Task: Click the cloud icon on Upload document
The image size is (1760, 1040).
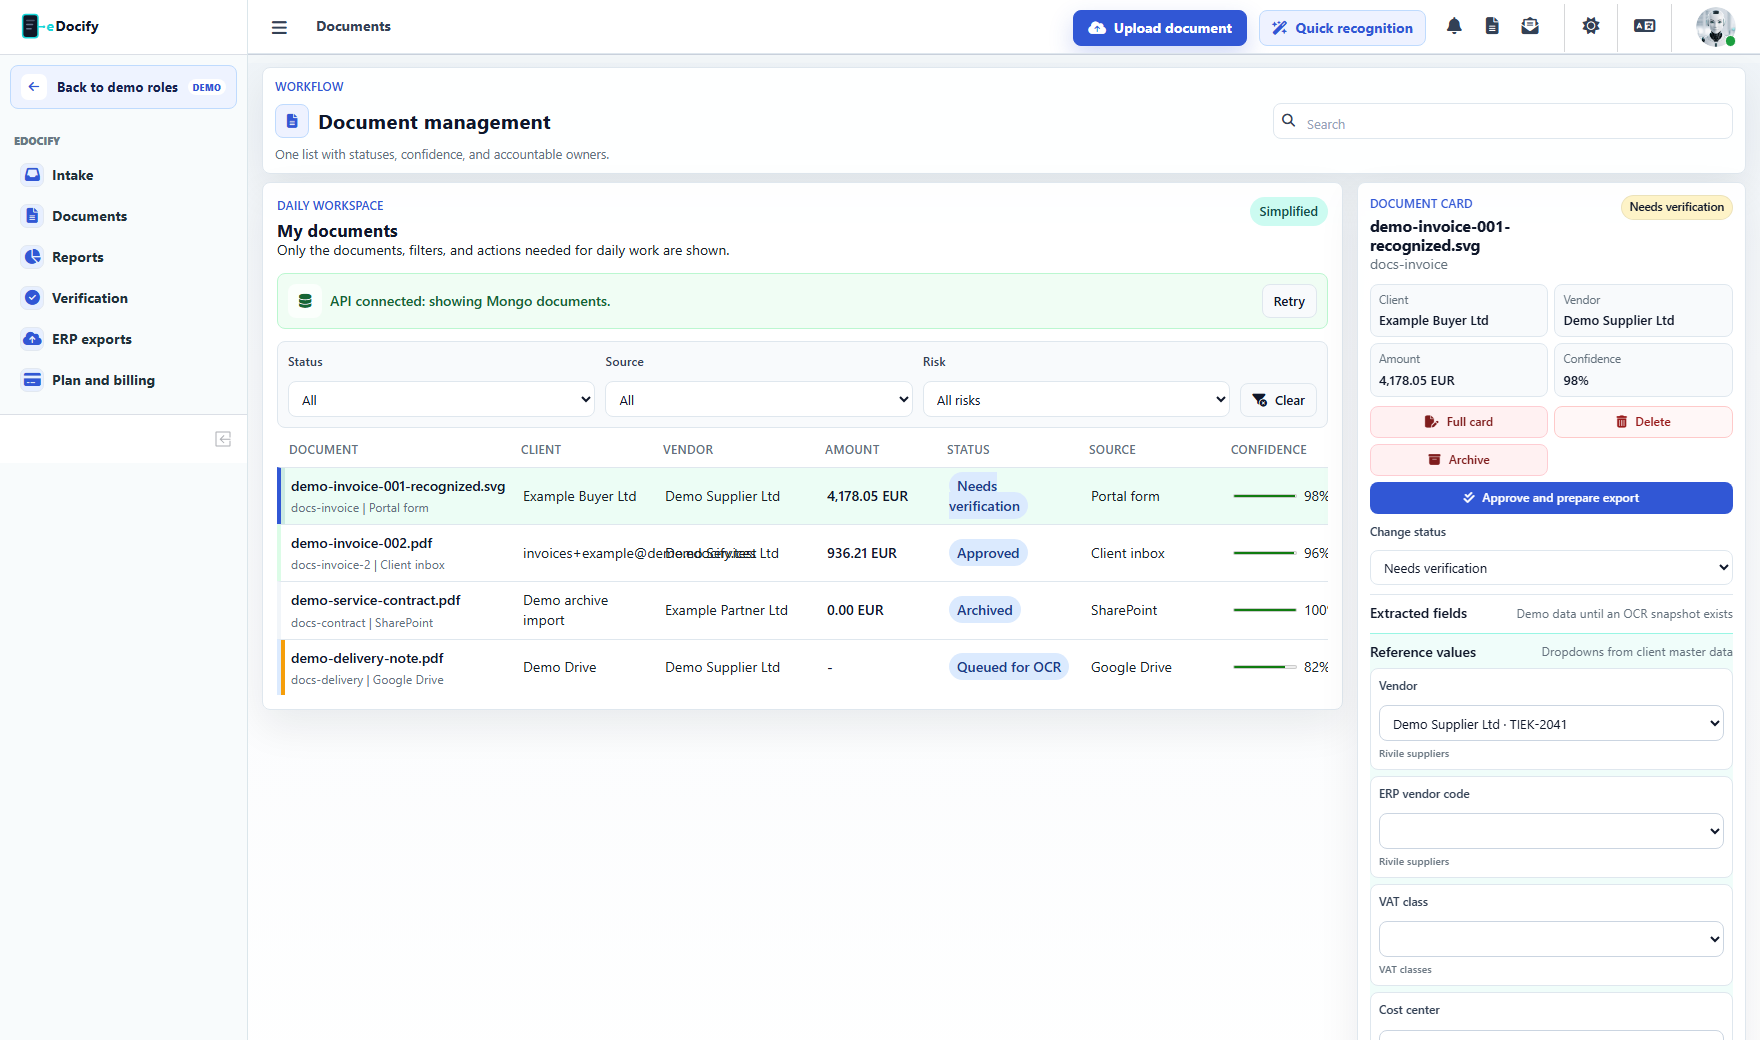Action: click(1097, 28)
